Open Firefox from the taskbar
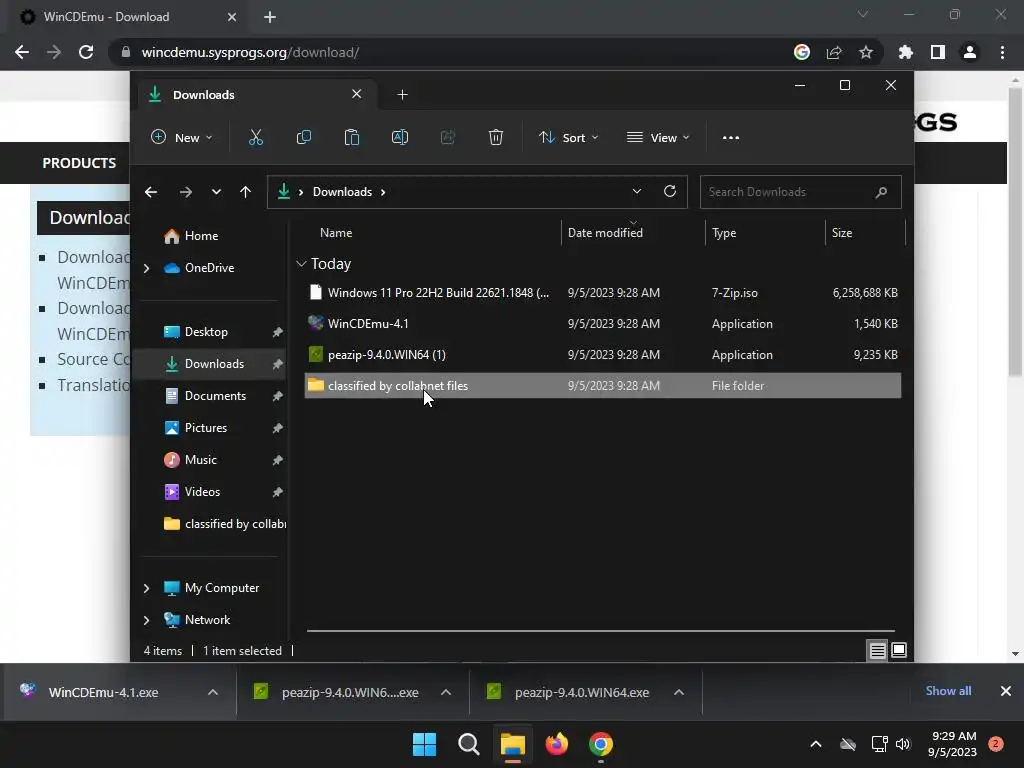This screenshot has height=768, width=1024. click(x=556, y=744)
